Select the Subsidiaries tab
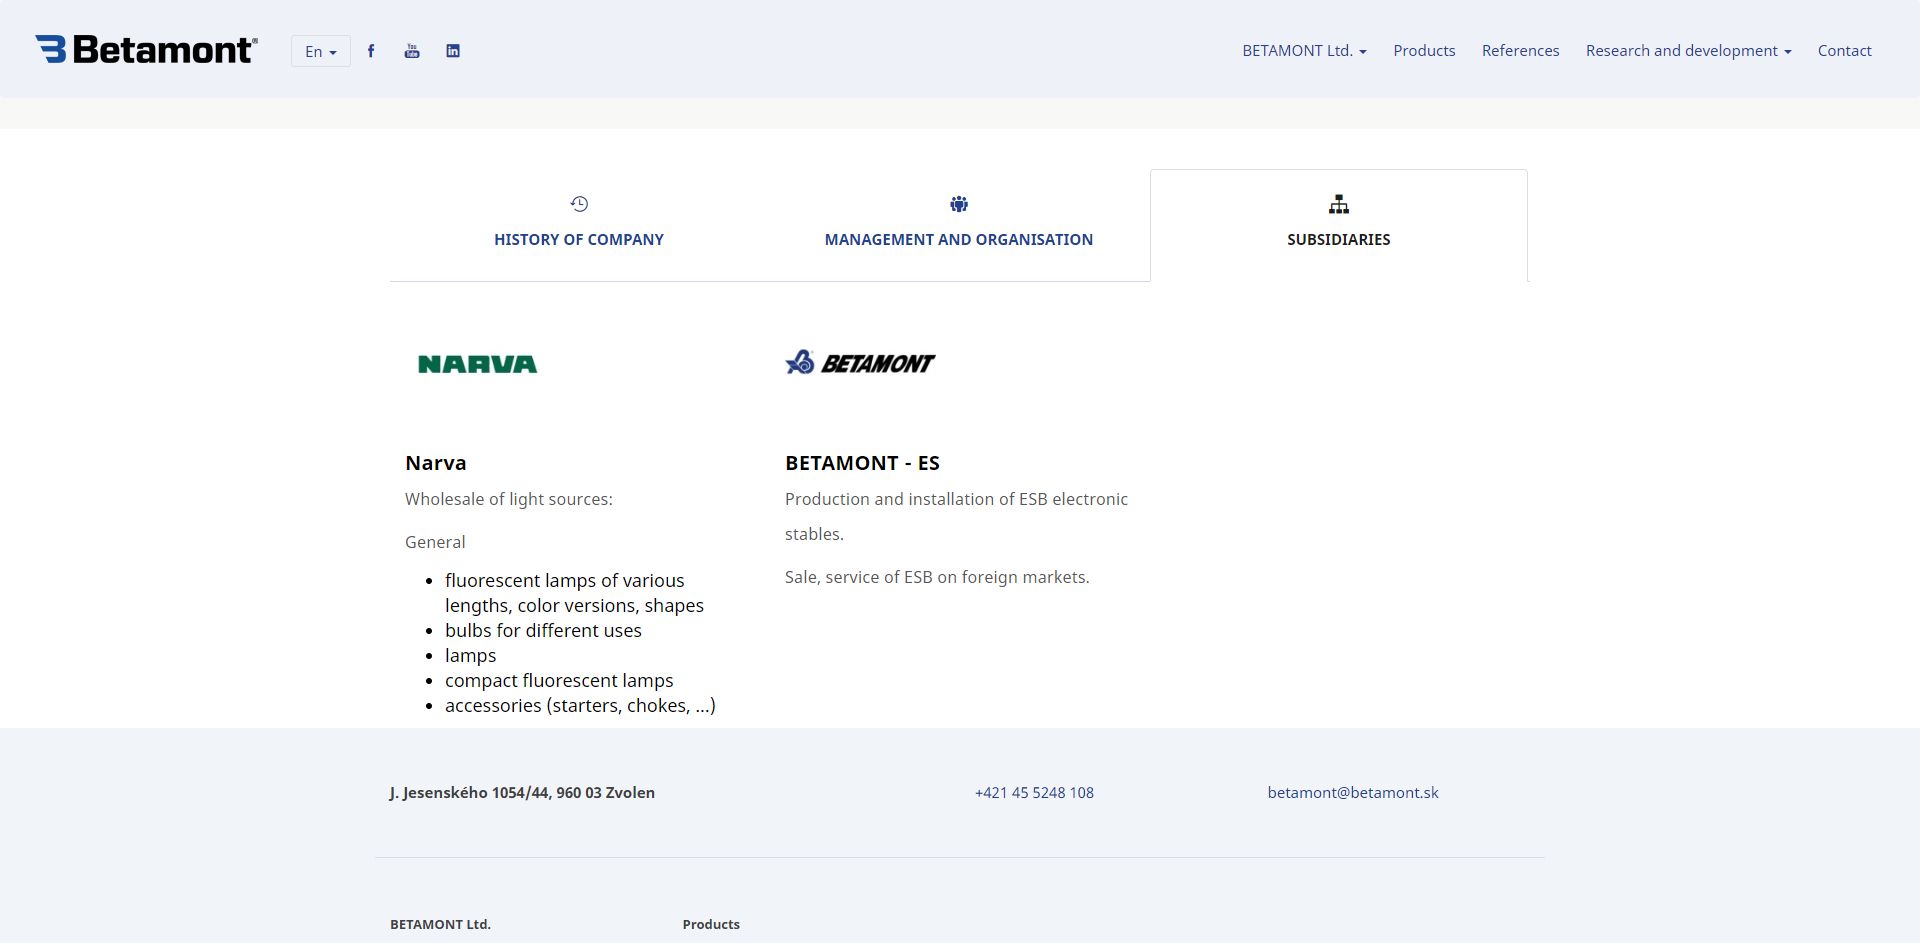This screenshot has height=943, width=1920. coord(1339,225)
